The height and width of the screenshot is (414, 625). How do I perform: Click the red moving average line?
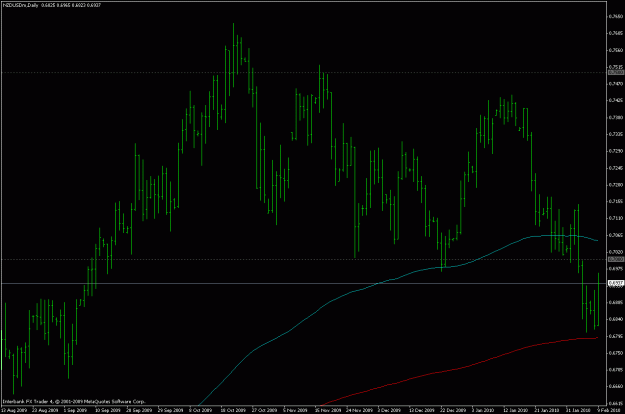[x=458, y=369]
